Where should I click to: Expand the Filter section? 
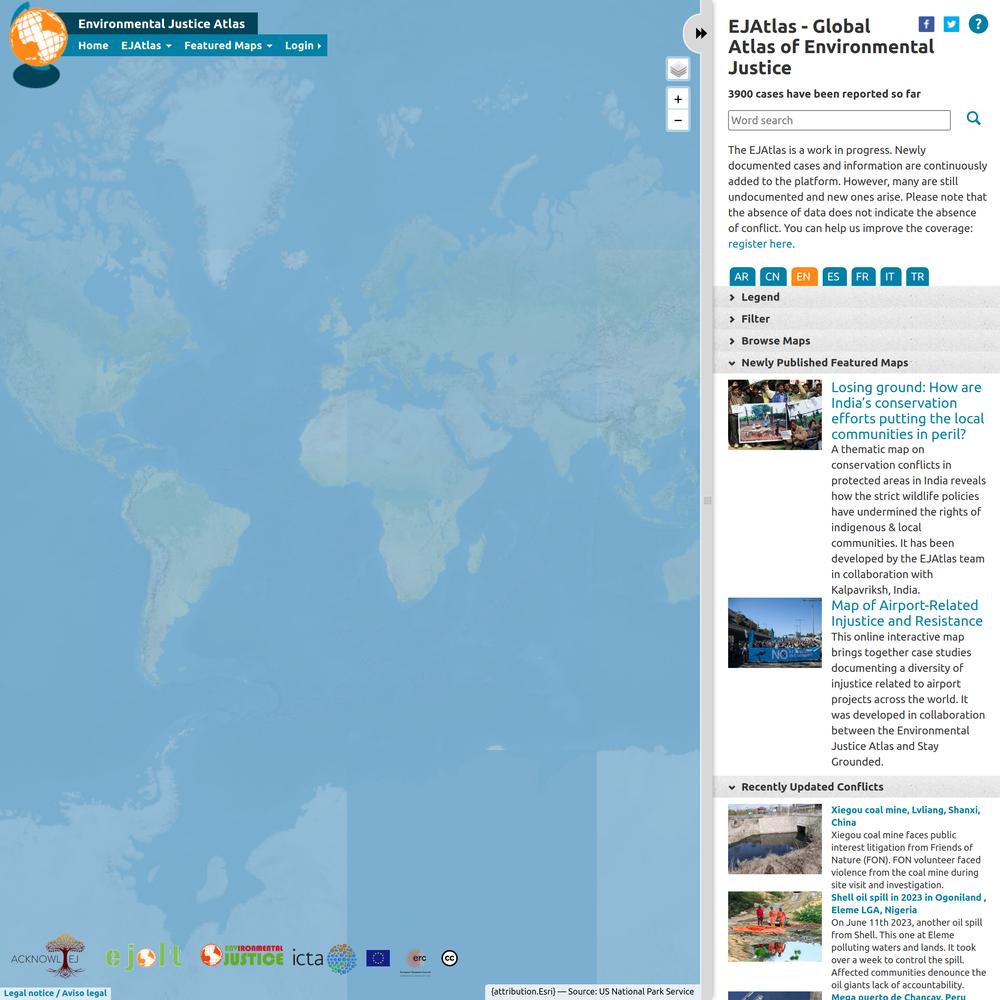point(856,319)
